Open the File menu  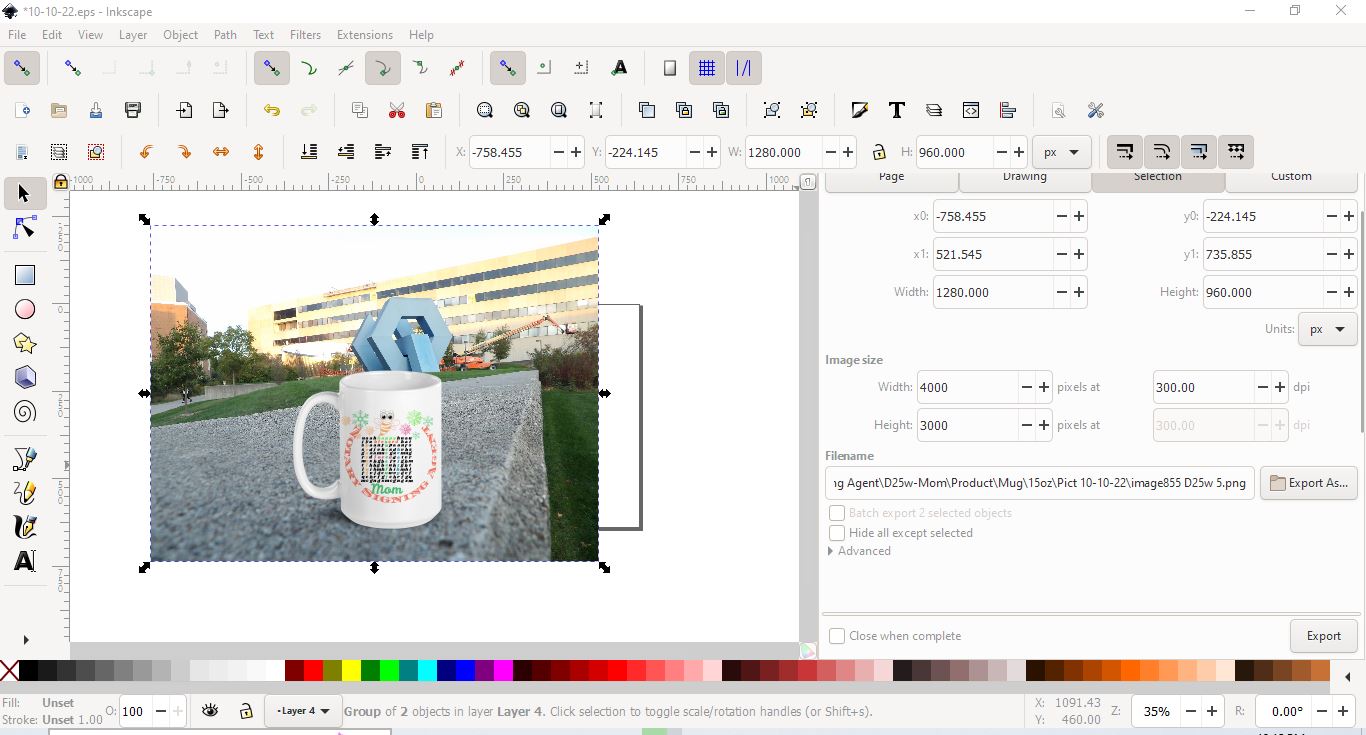pos(17,34)
